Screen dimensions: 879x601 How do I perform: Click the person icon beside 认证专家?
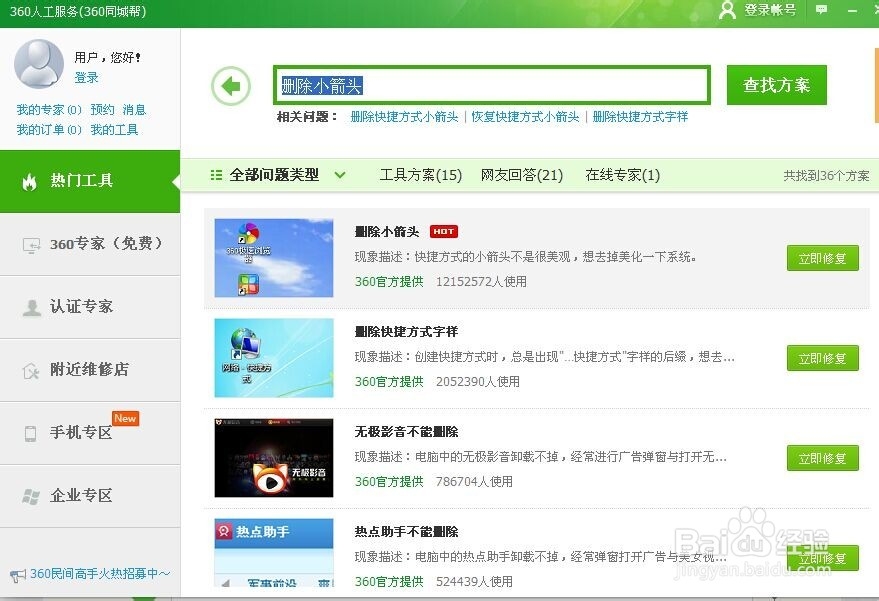(x=31, y=307)
